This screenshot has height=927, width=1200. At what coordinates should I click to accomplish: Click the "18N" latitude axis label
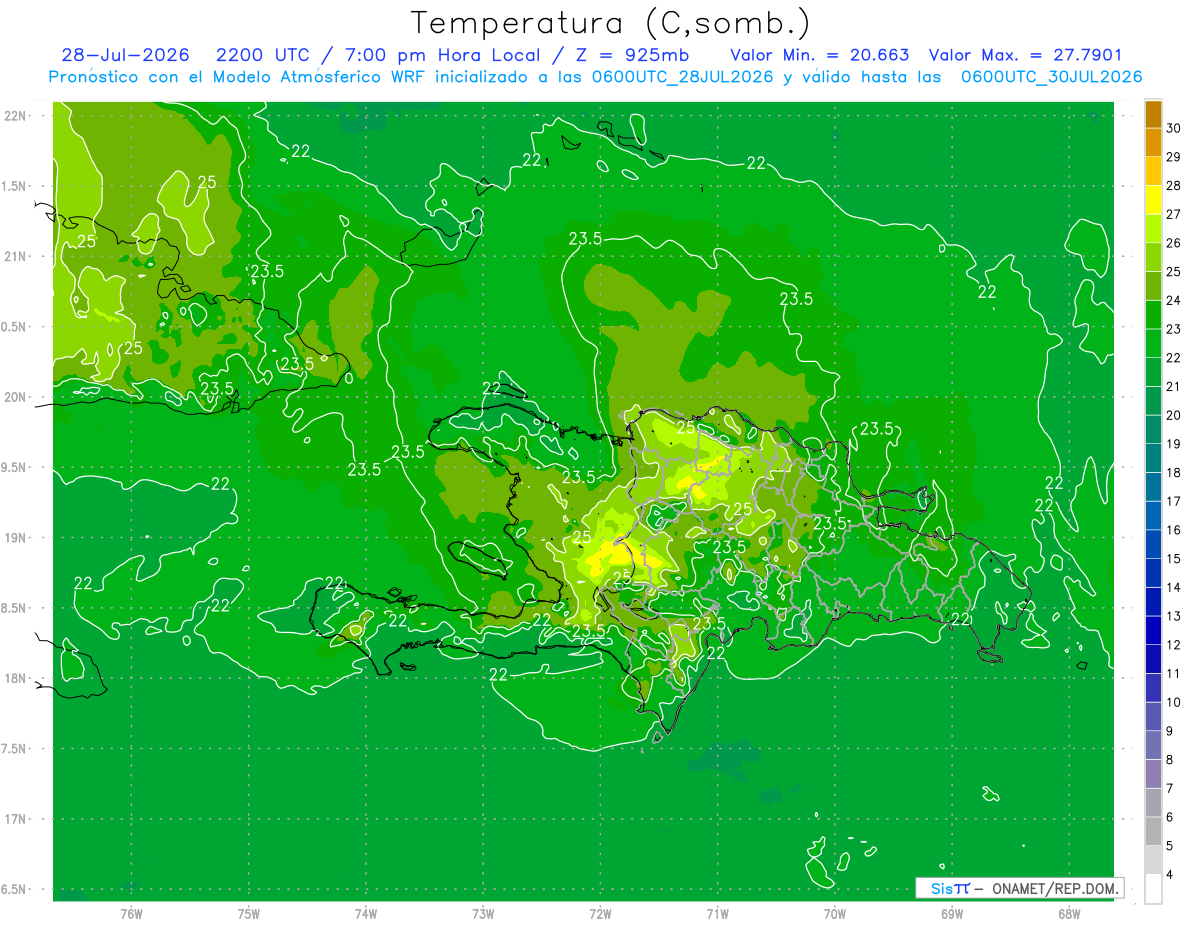[x=15, y=678]
